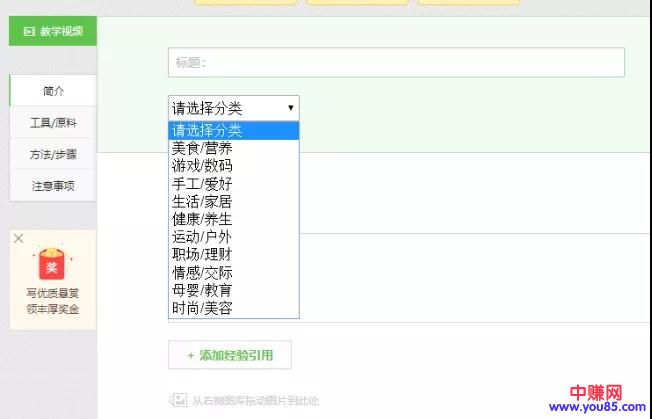Click the 教学视频 green button
Viewport: 652px width, 419px height.
pos(53,31)
